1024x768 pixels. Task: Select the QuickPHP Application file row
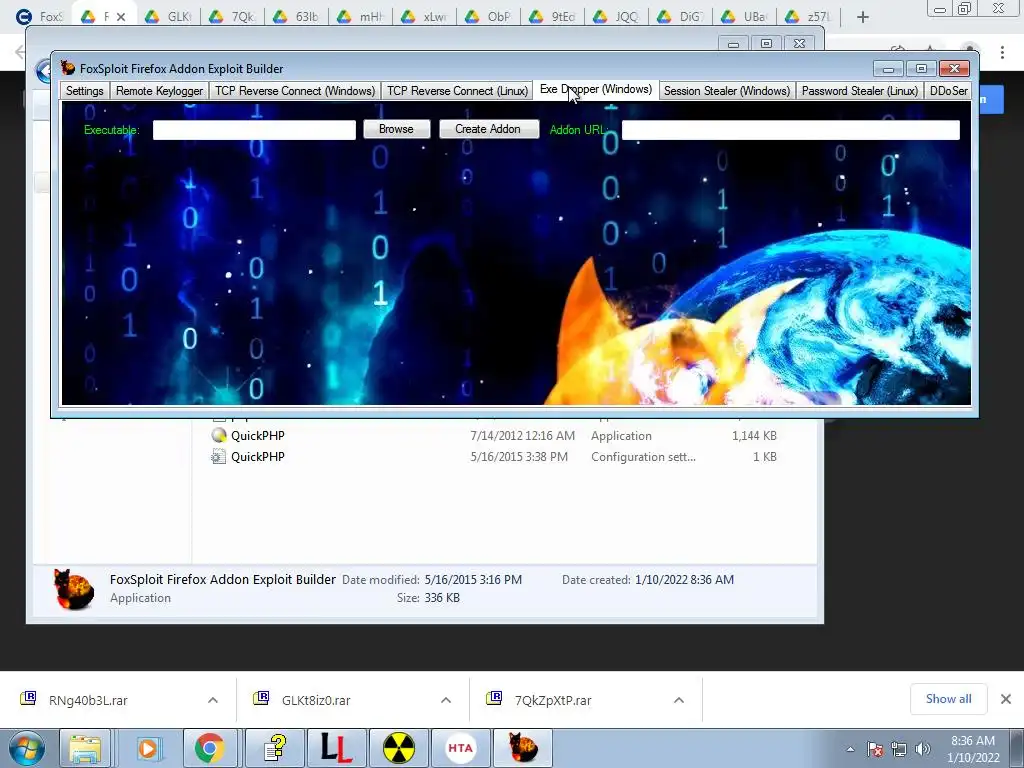point(494,436)
